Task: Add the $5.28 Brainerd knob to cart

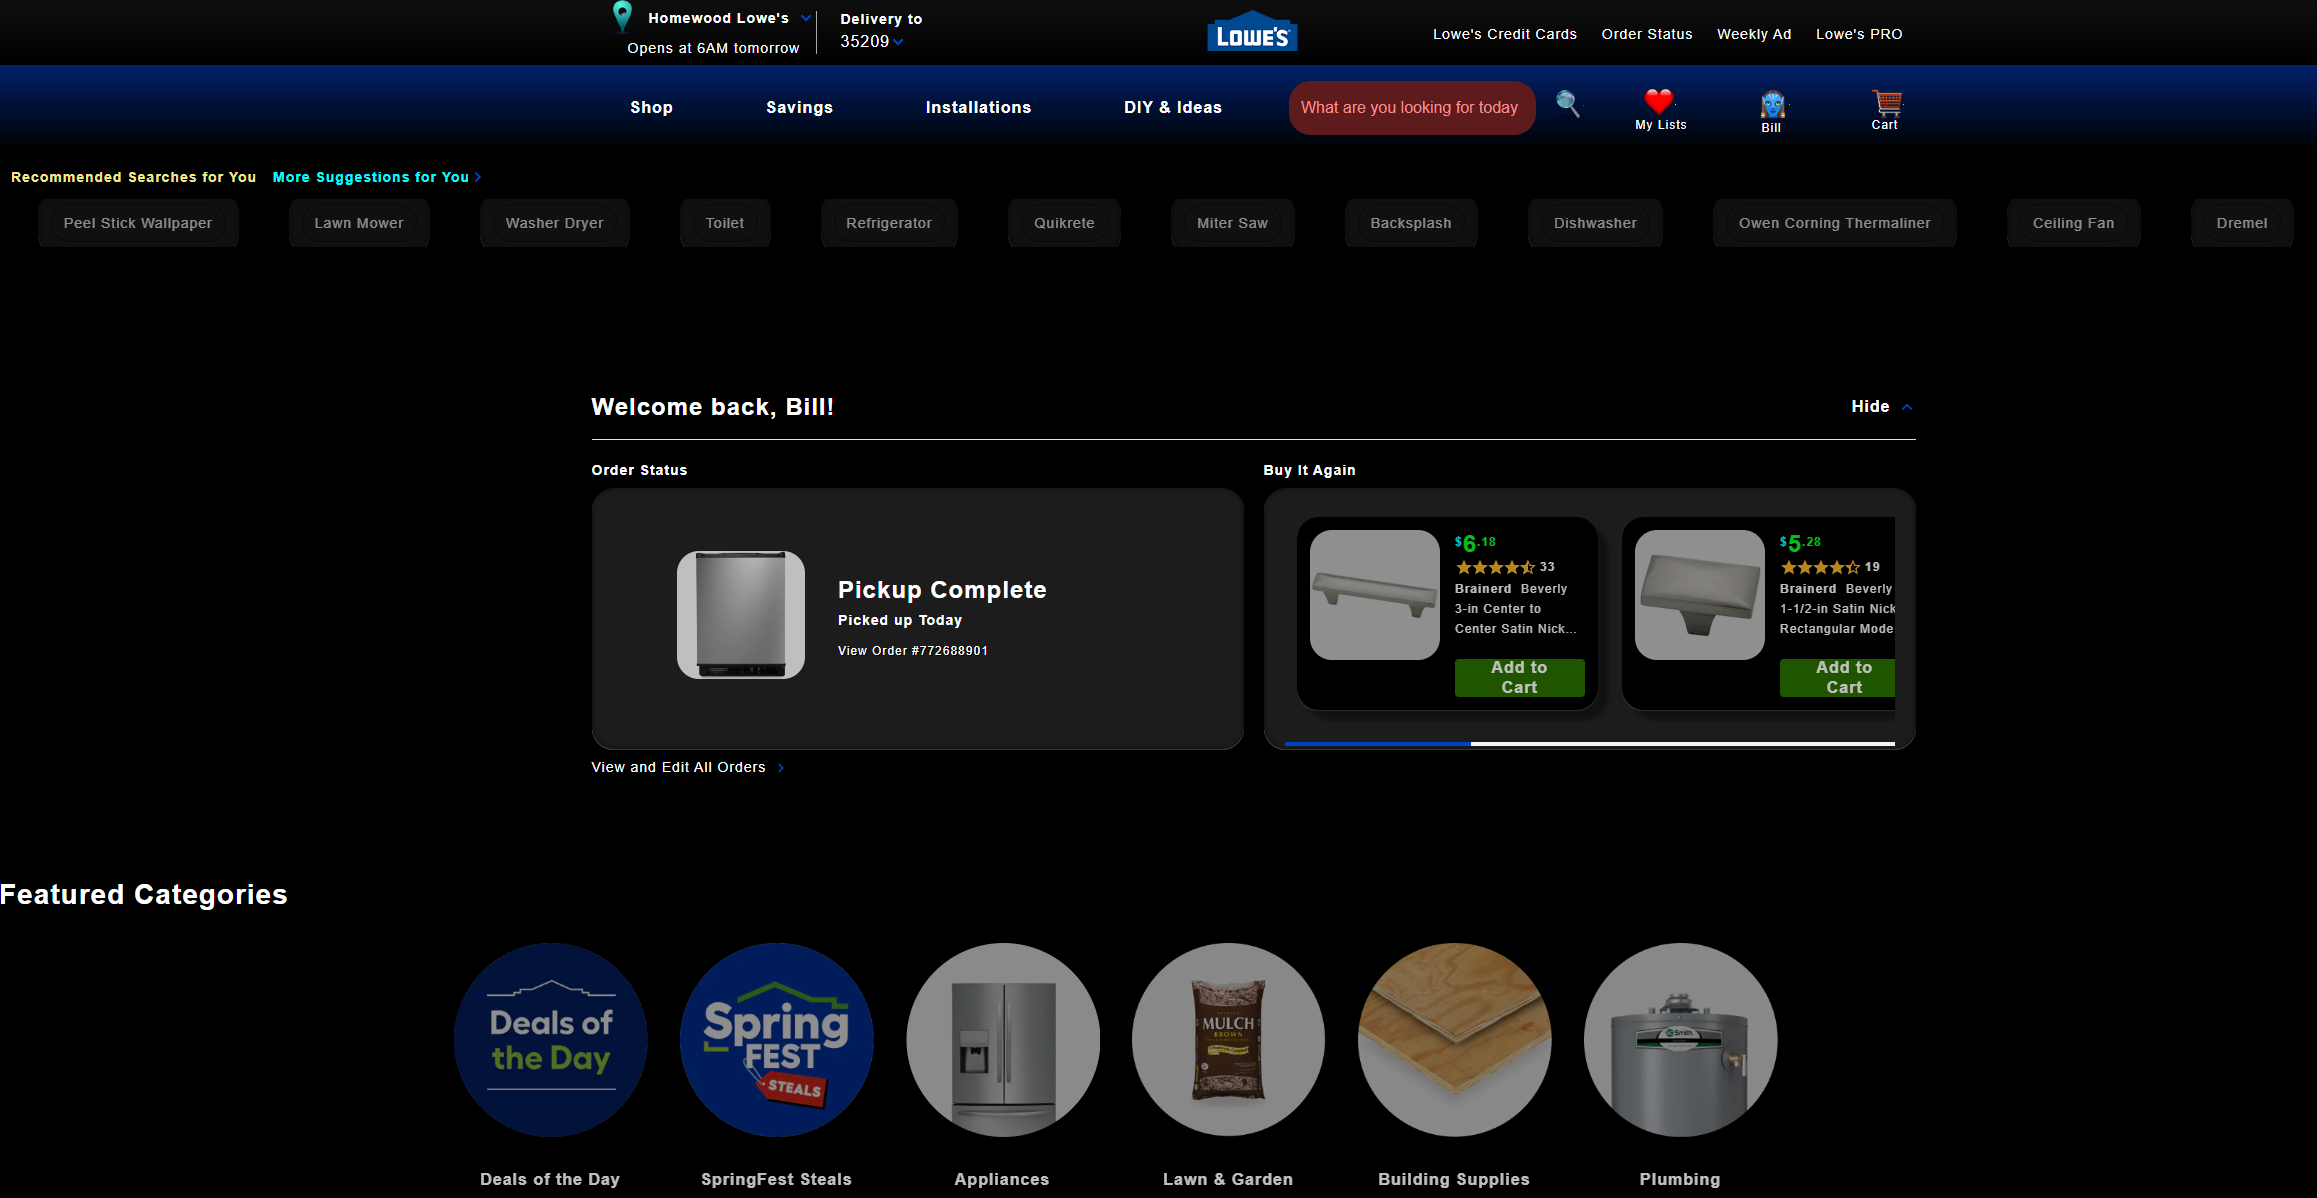Action: (1837, 677)
